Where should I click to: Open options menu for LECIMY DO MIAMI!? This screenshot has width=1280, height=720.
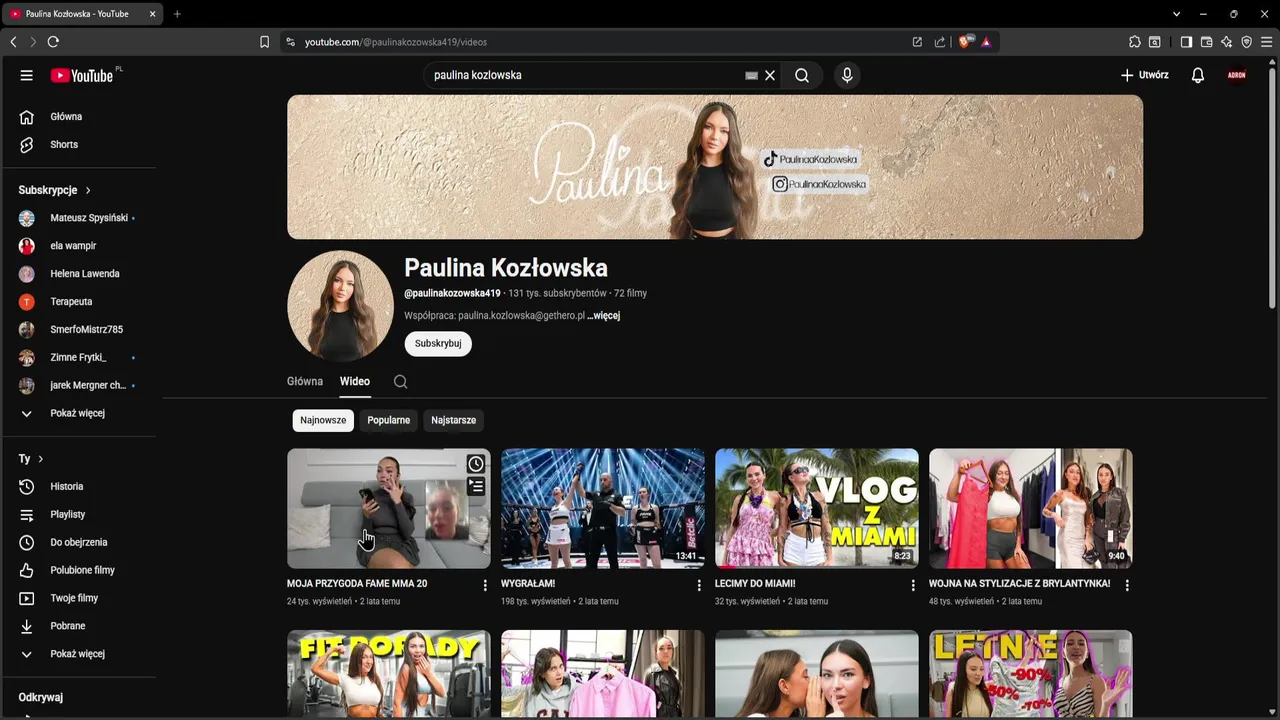(x=913, y=585)
